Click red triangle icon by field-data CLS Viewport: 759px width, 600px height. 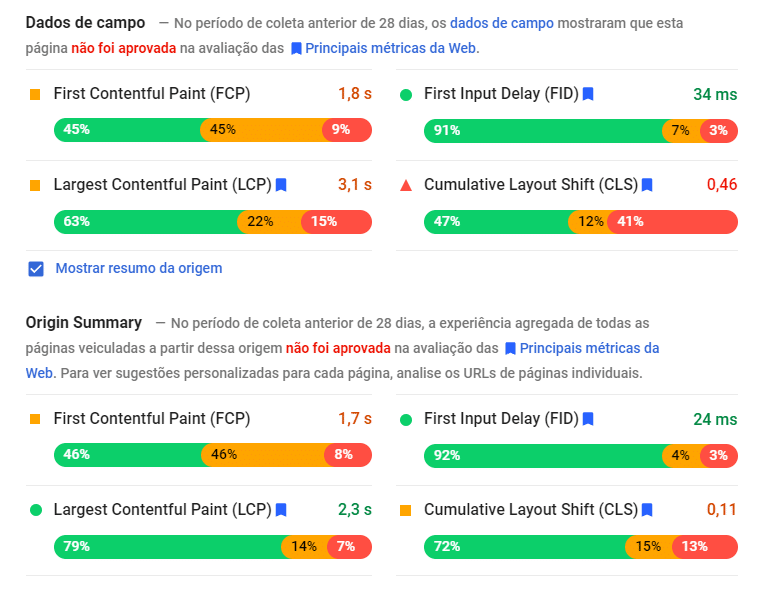(x=406, y=185)
